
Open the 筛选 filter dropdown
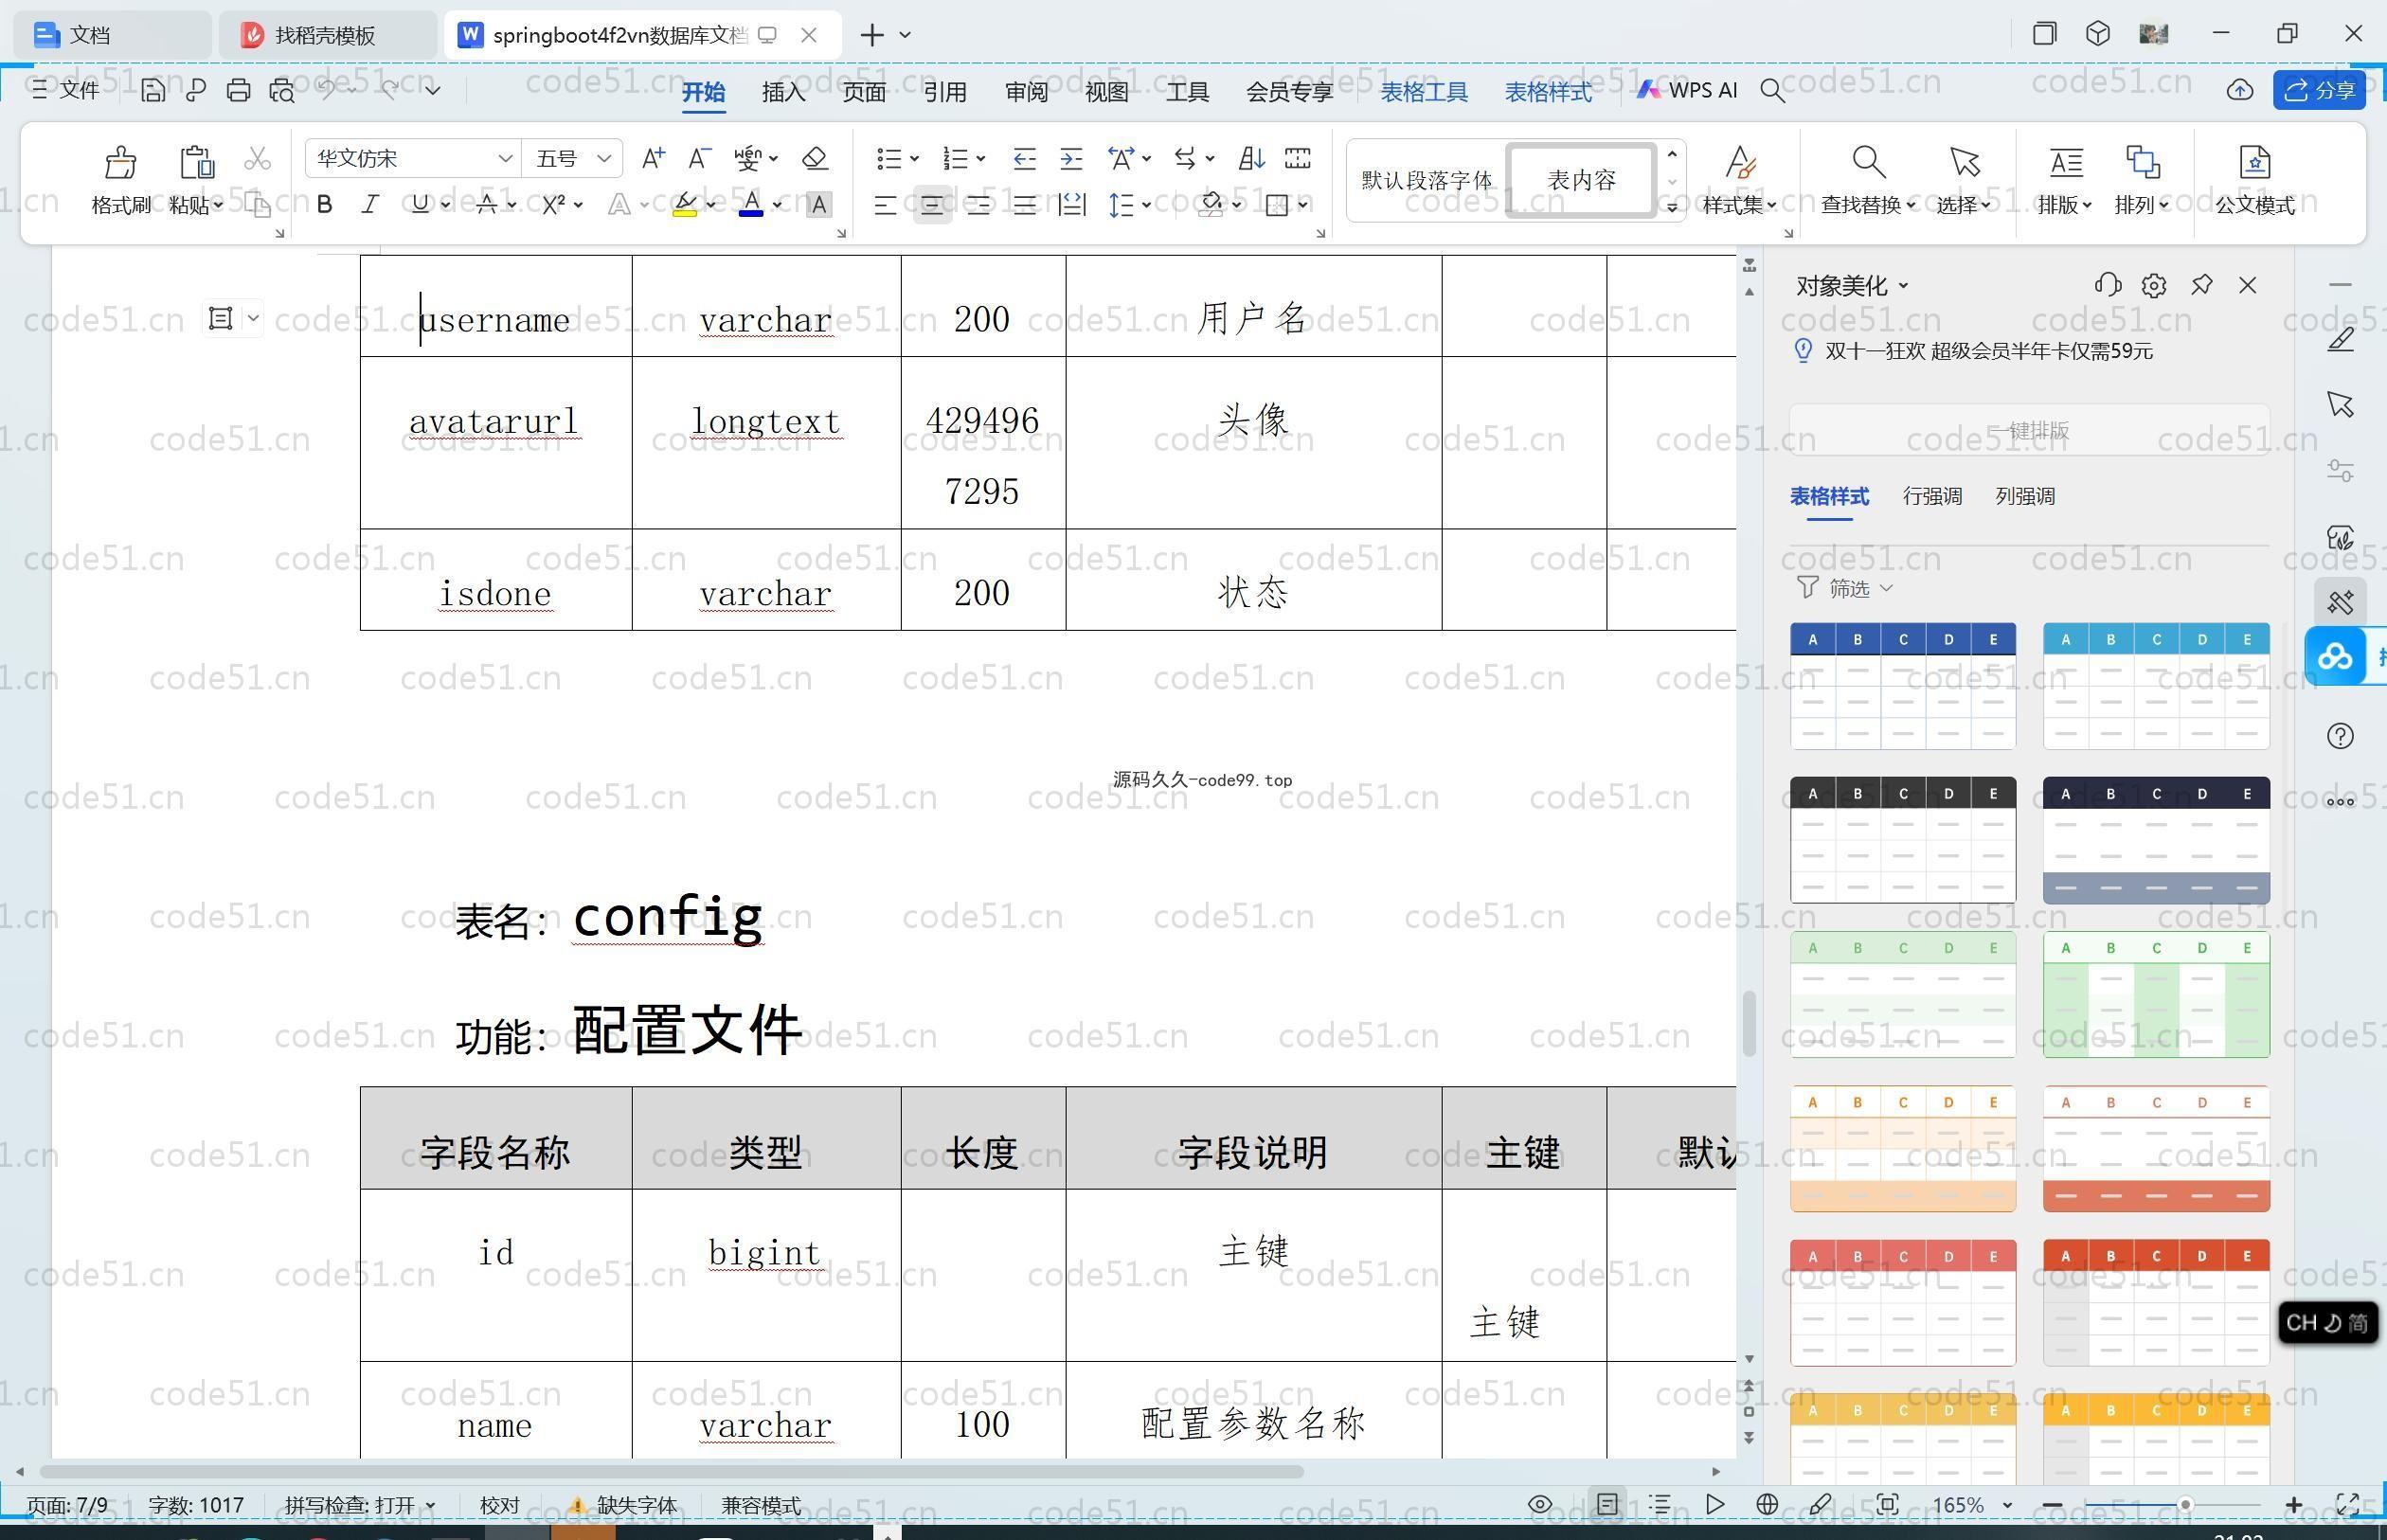(1846, 588)
